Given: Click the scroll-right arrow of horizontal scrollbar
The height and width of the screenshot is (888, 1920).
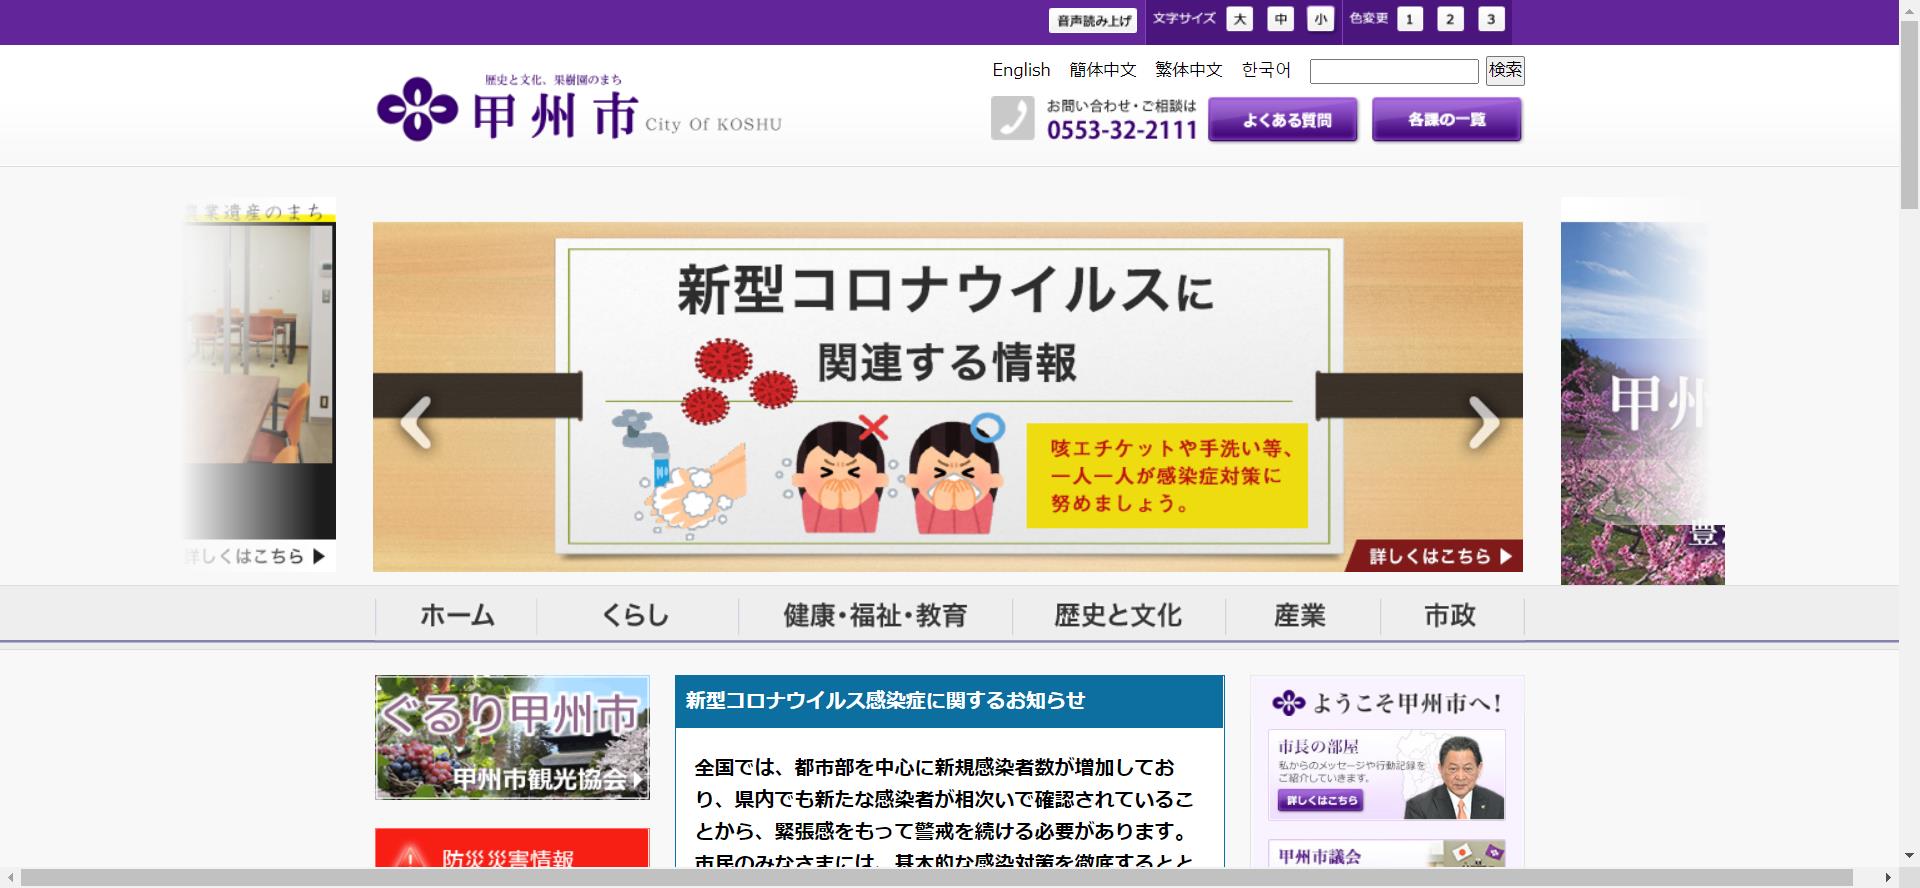Looking at the screenshot, I should [1889, 878].
